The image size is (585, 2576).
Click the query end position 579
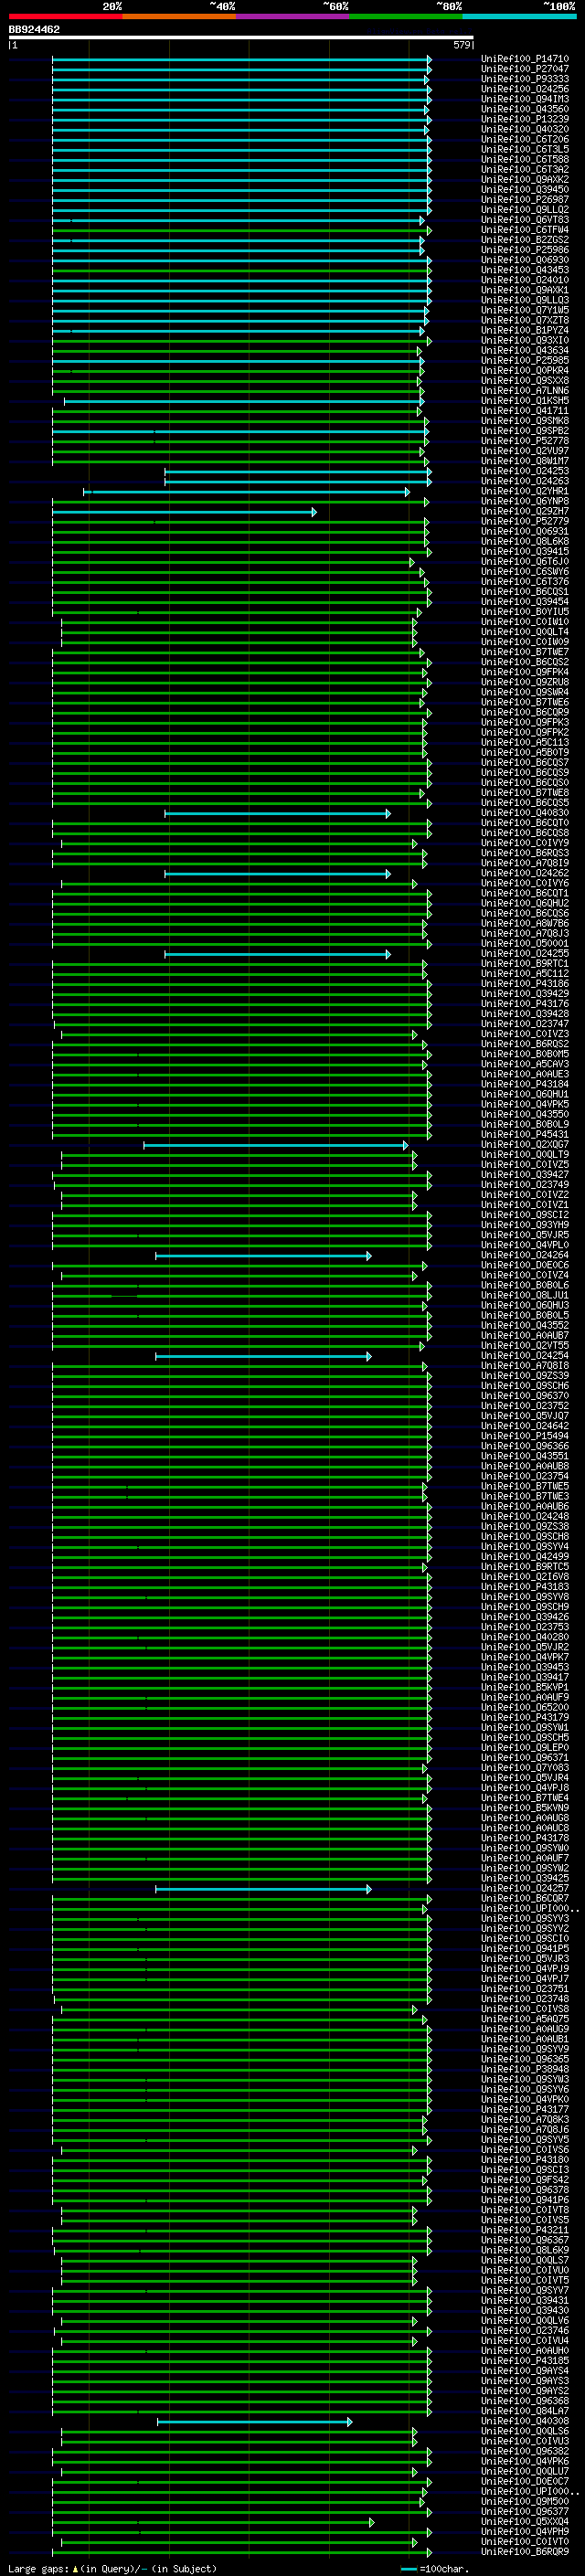(462, 45)
